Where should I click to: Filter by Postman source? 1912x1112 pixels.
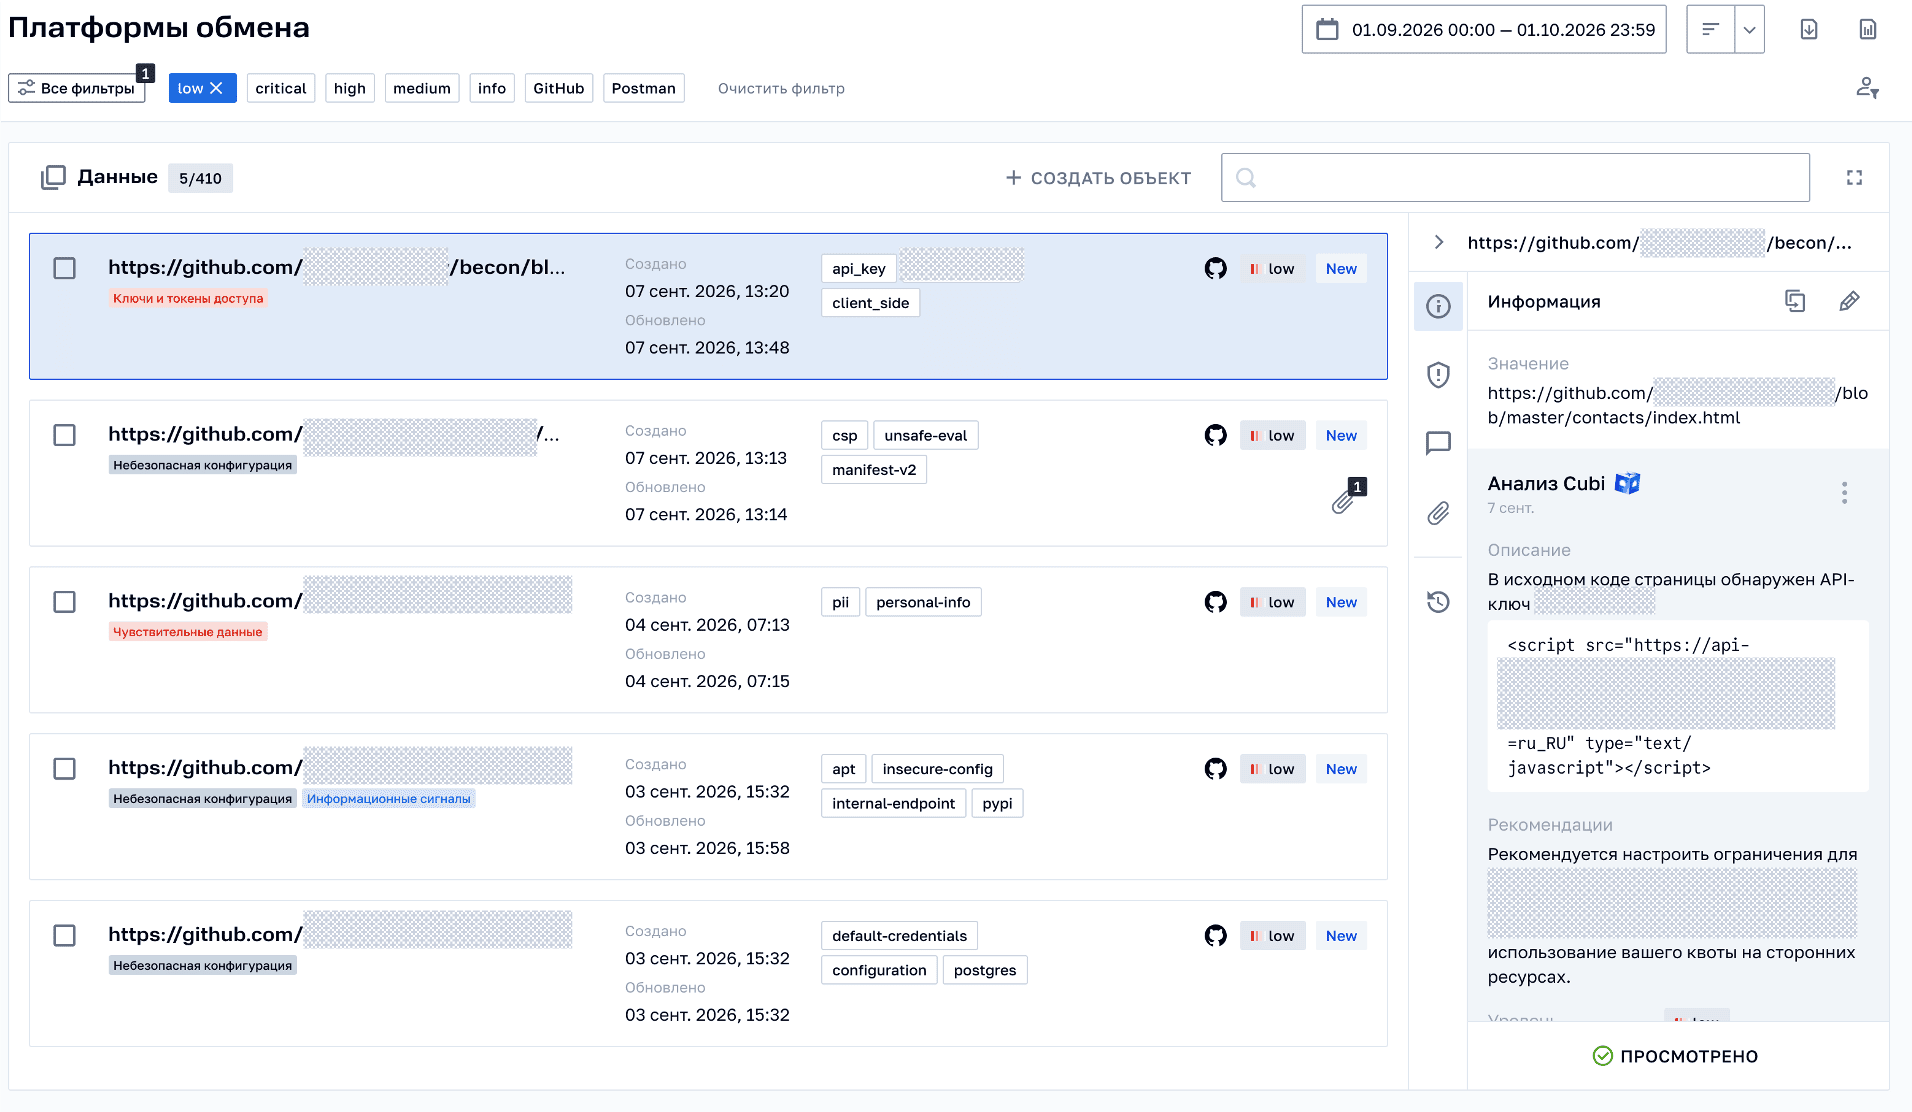pyautogui.click(x=644, y=88)
